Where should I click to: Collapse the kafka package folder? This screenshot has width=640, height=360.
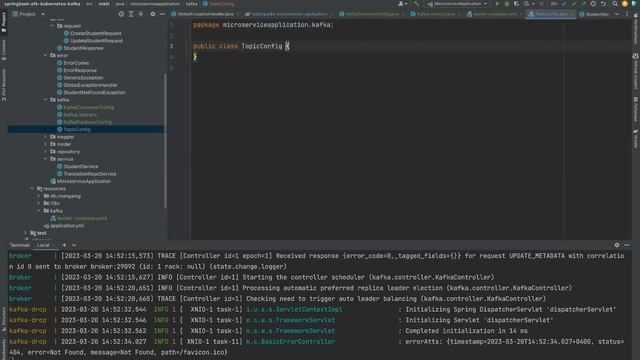pyautogui.click(x=45, y=100)
